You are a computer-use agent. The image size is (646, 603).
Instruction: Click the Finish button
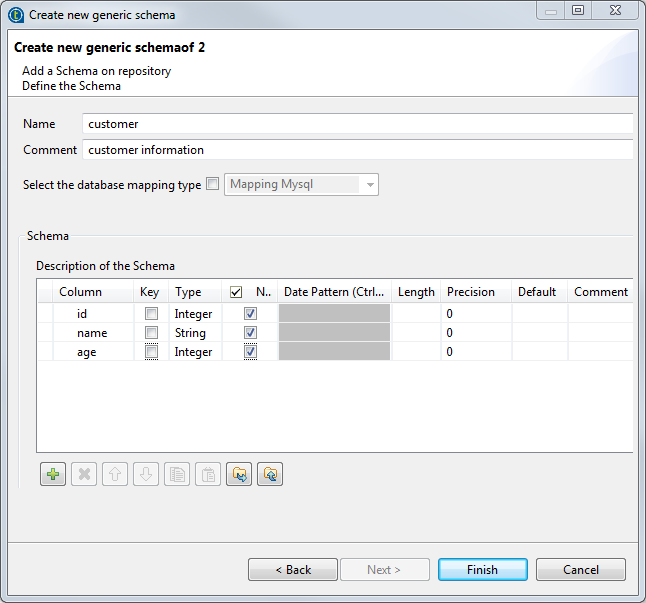[x=482, y=570]
